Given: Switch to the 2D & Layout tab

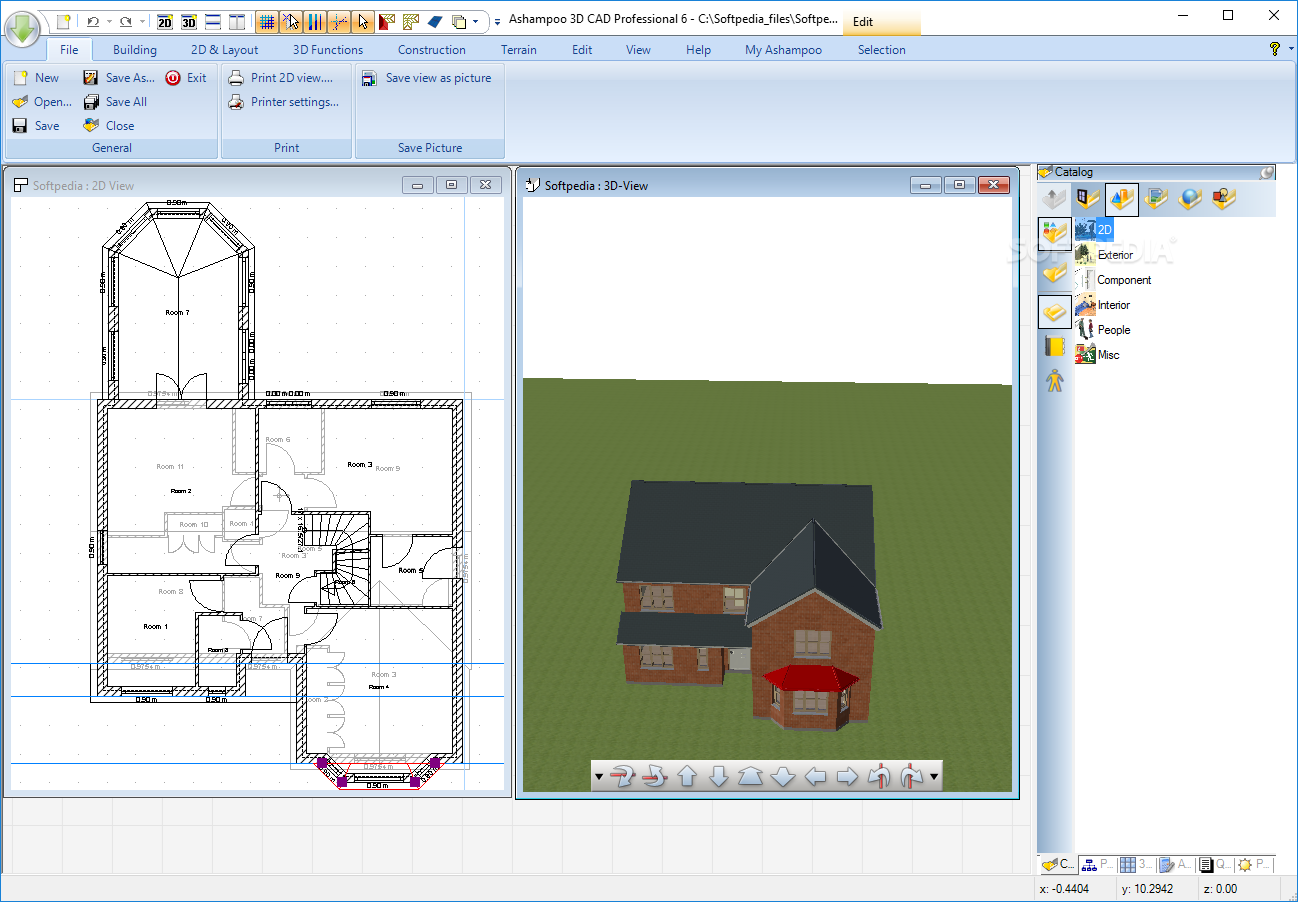Looking at the screenshot, I should pyautogui.click(x=225, y=50).
